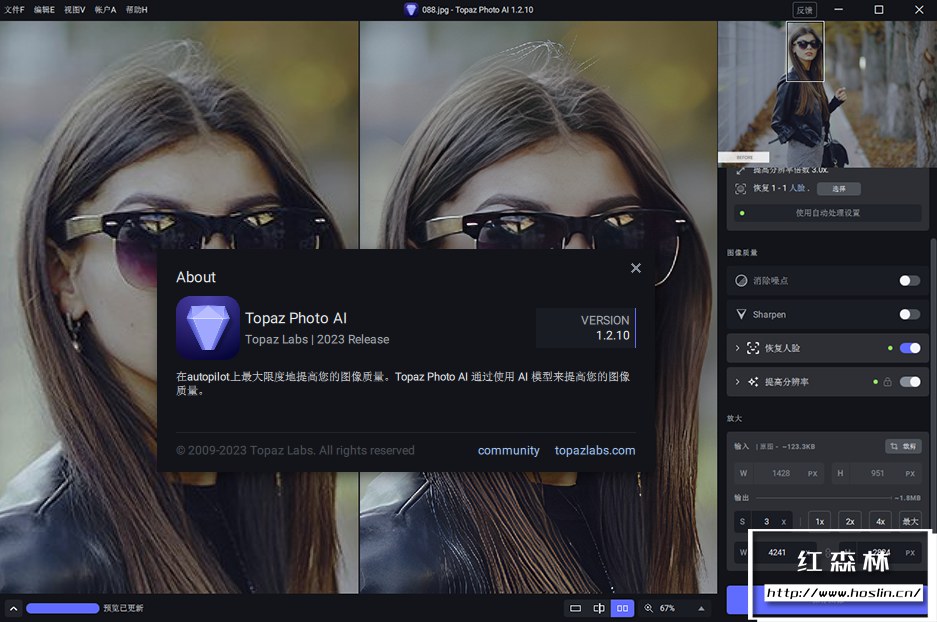Click the Sharpen triangle icon
Image resolution: width=937 pixels, height=622 pixels.
pyautogui.click(x=741, y=314)
